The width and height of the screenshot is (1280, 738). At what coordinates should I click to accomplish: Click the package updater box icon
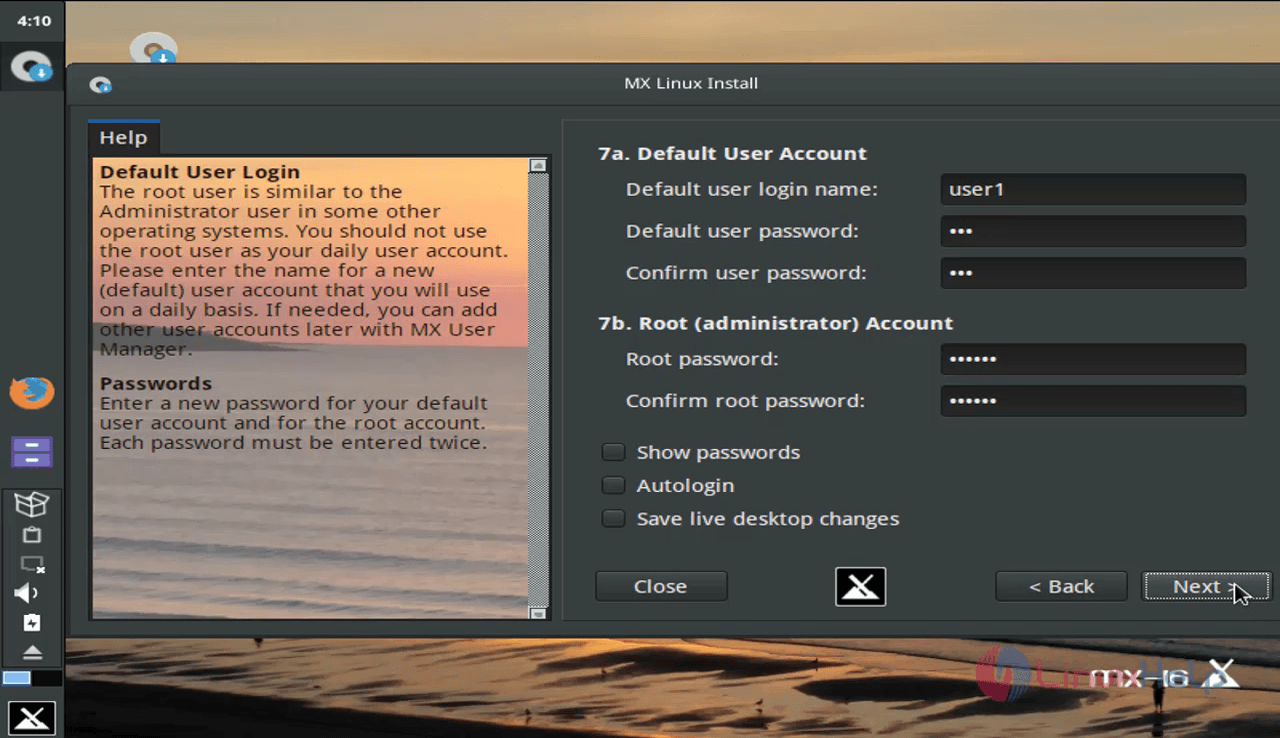pos(32,504)
